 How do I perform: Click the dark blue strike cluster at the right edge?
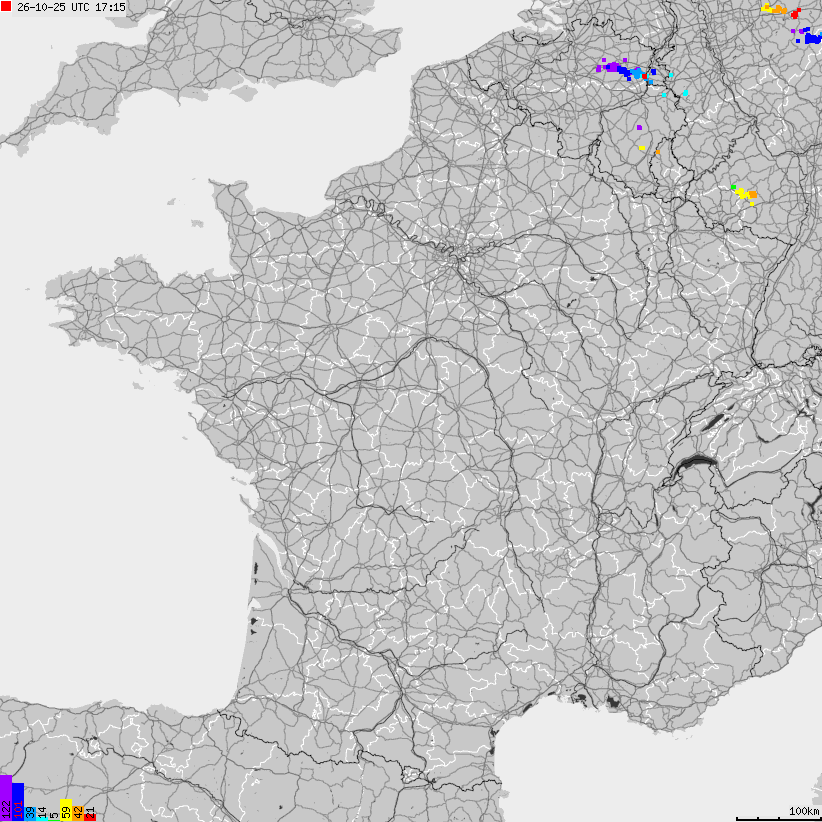(x=813, y=38)
